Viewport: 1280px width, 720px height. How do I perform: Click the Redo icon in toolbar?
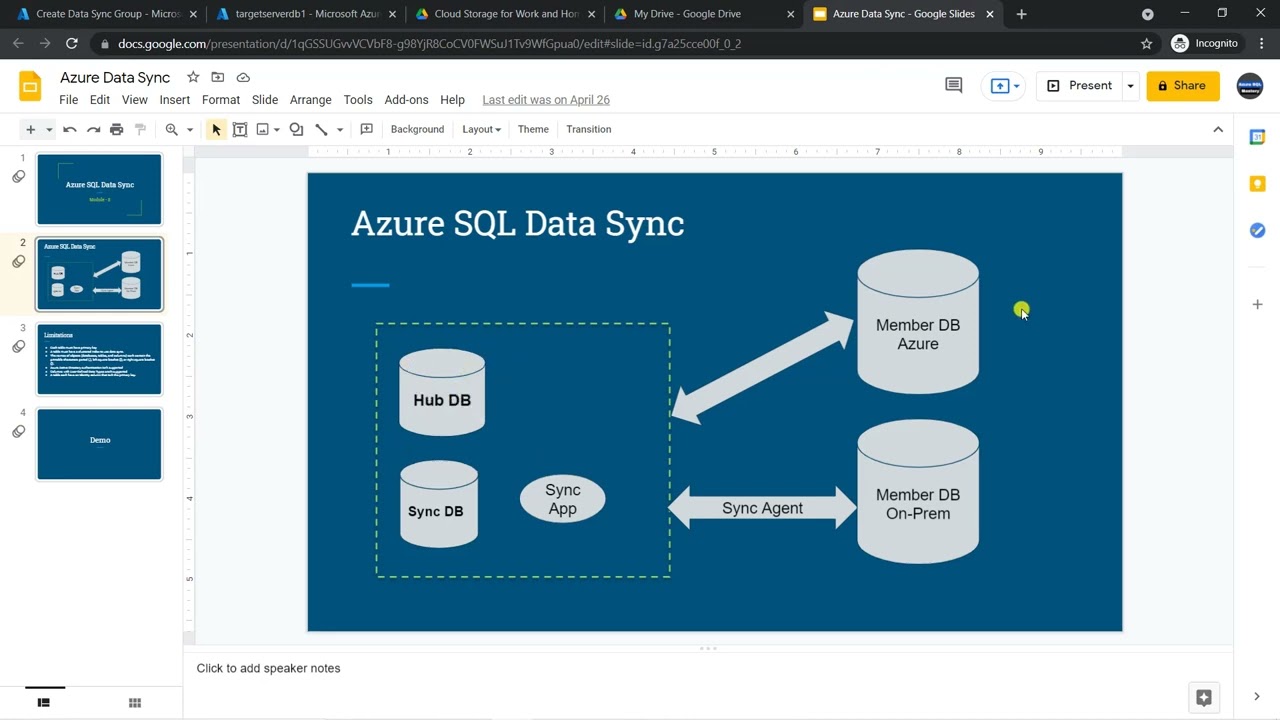pos(93,129)
